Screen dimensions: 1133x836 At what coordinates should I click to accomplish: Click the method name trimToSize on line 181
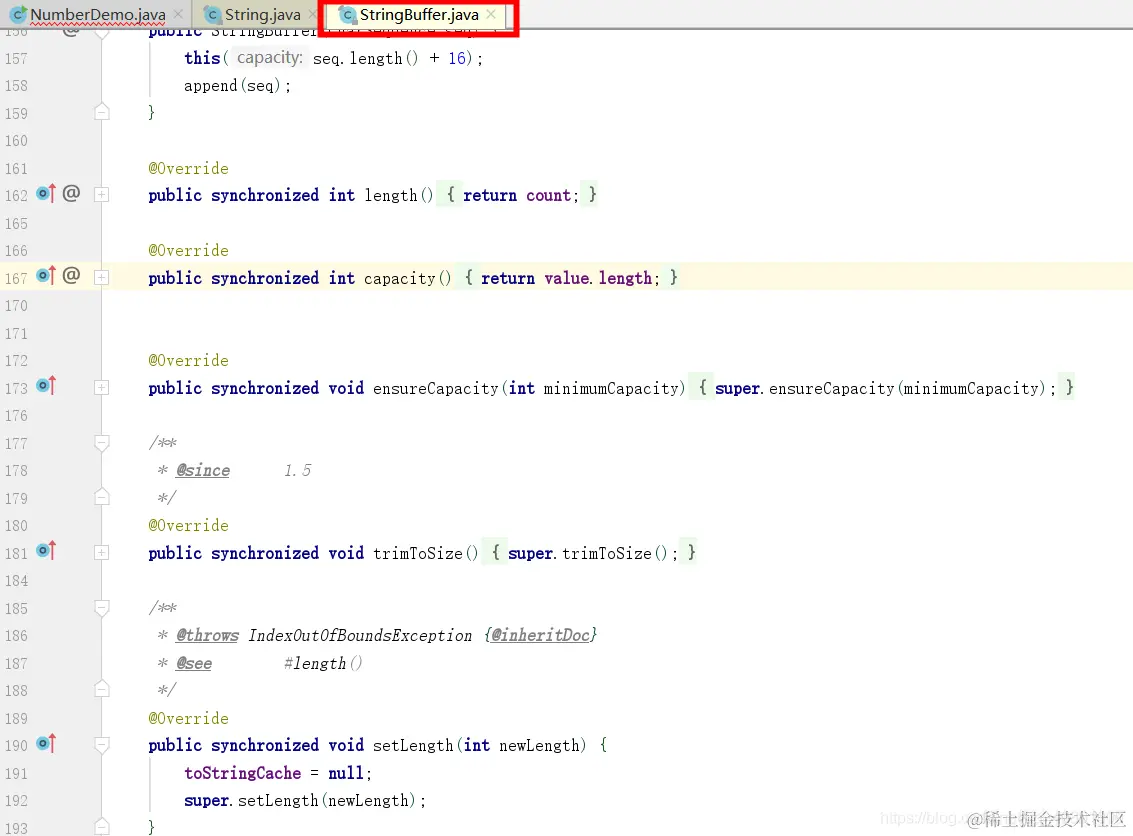(x=418, y=553)
